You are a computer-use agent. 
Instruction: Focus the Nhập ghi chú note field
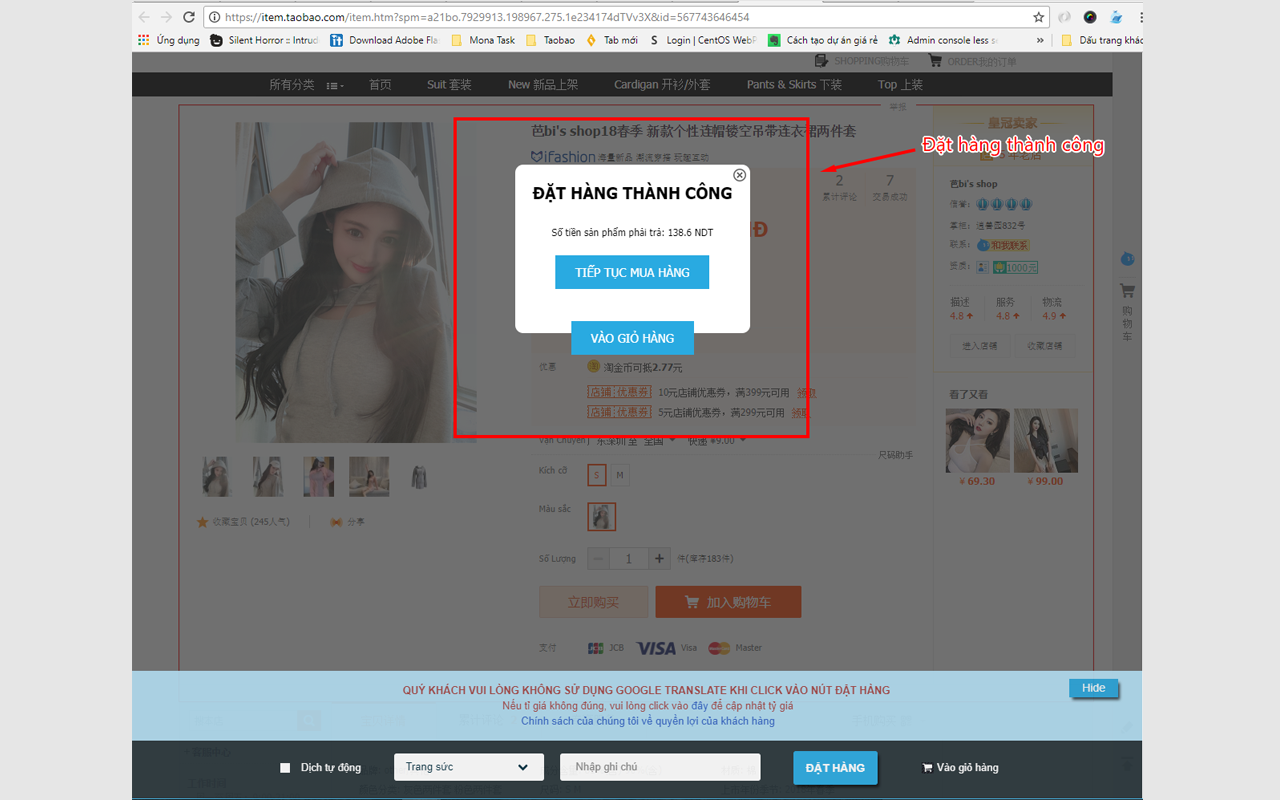tap(660, 767)
